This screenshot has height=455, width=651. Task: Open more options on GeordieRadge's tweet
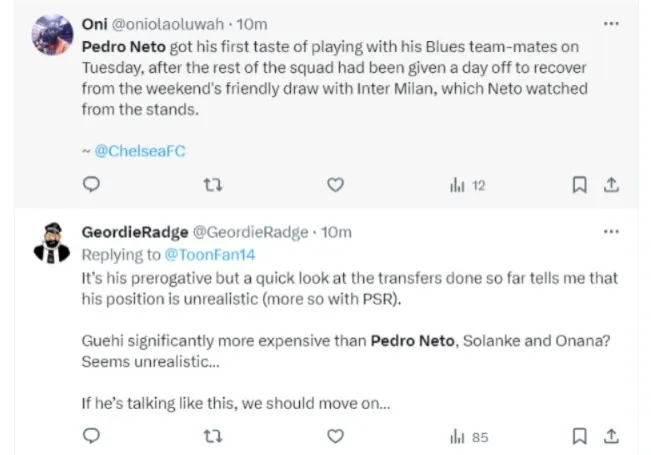click(612, 231)
